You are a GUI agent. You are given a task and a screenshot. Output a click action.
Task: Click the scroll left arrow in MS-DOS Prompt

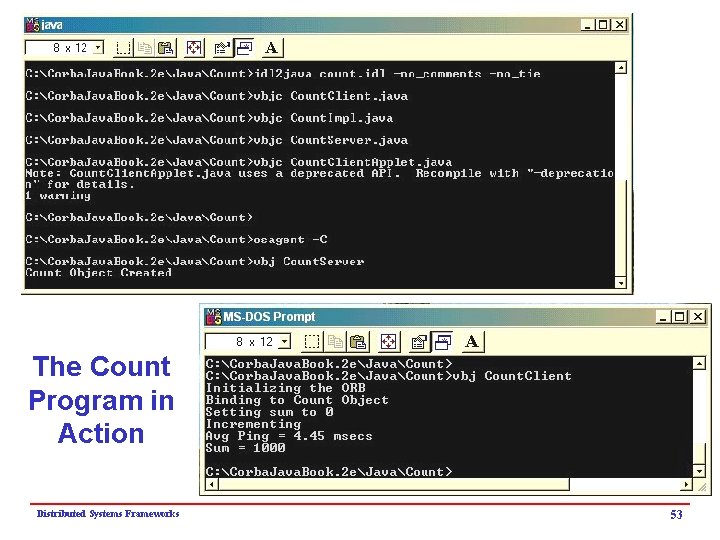(x=212, y=484)
